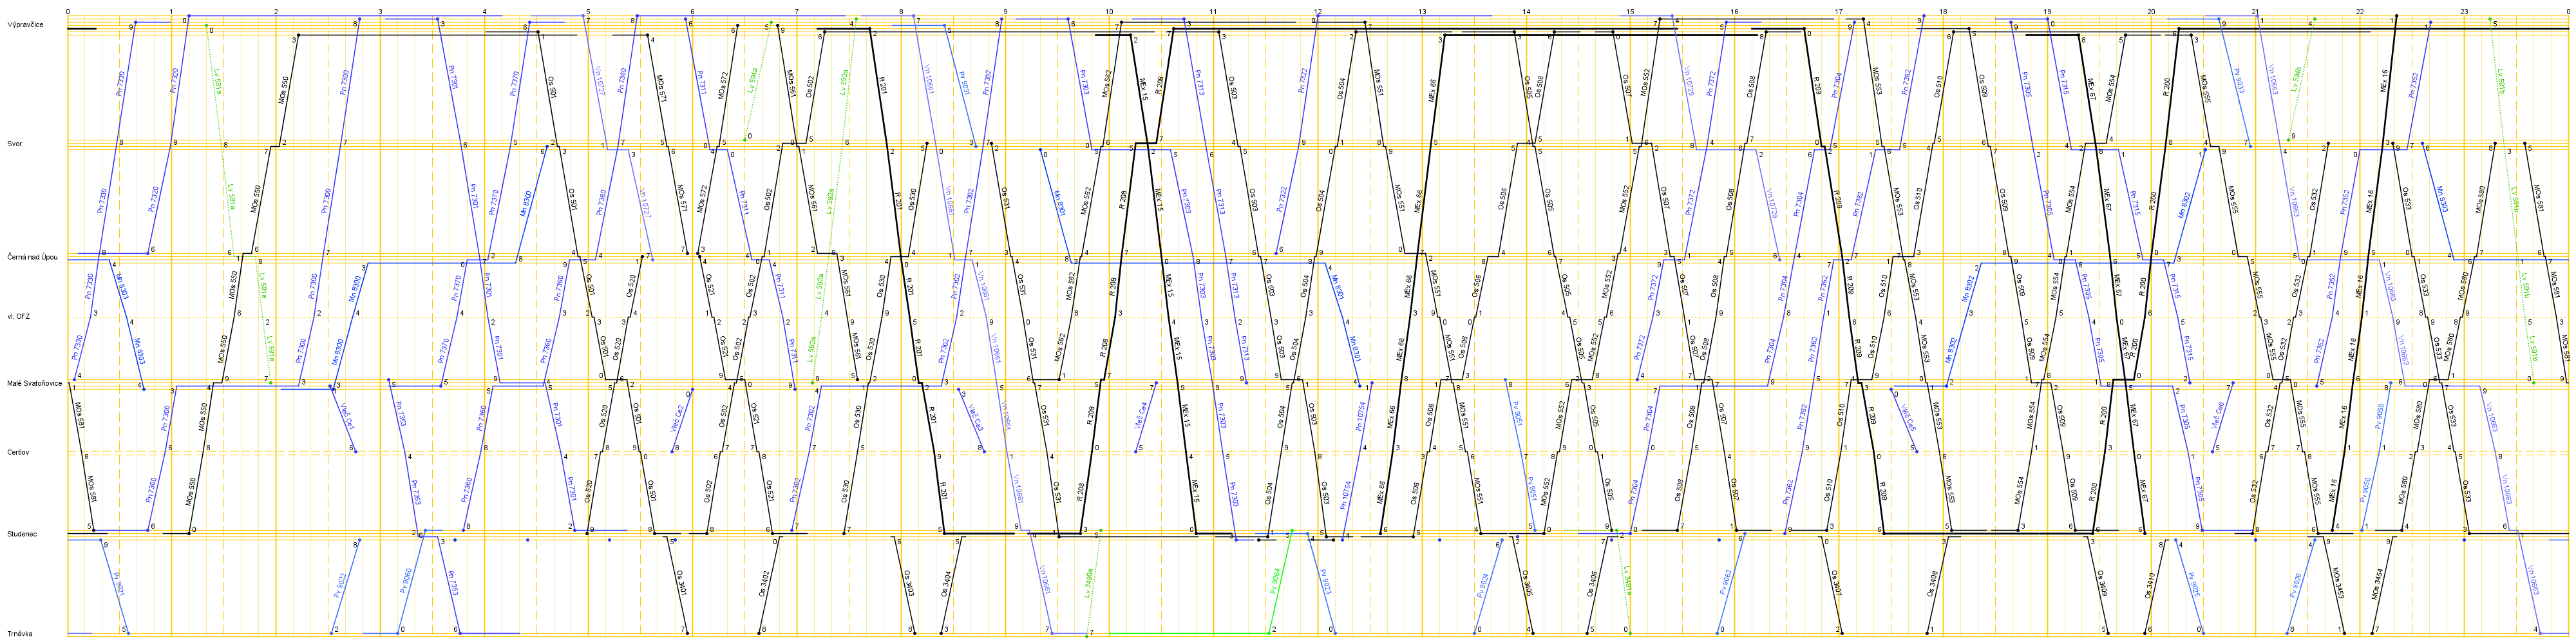The width and height of the screenshot is (2576, 644).
Task: Select R 201 train label between Výpravčice and Svor
Action: tap(882, 84)
